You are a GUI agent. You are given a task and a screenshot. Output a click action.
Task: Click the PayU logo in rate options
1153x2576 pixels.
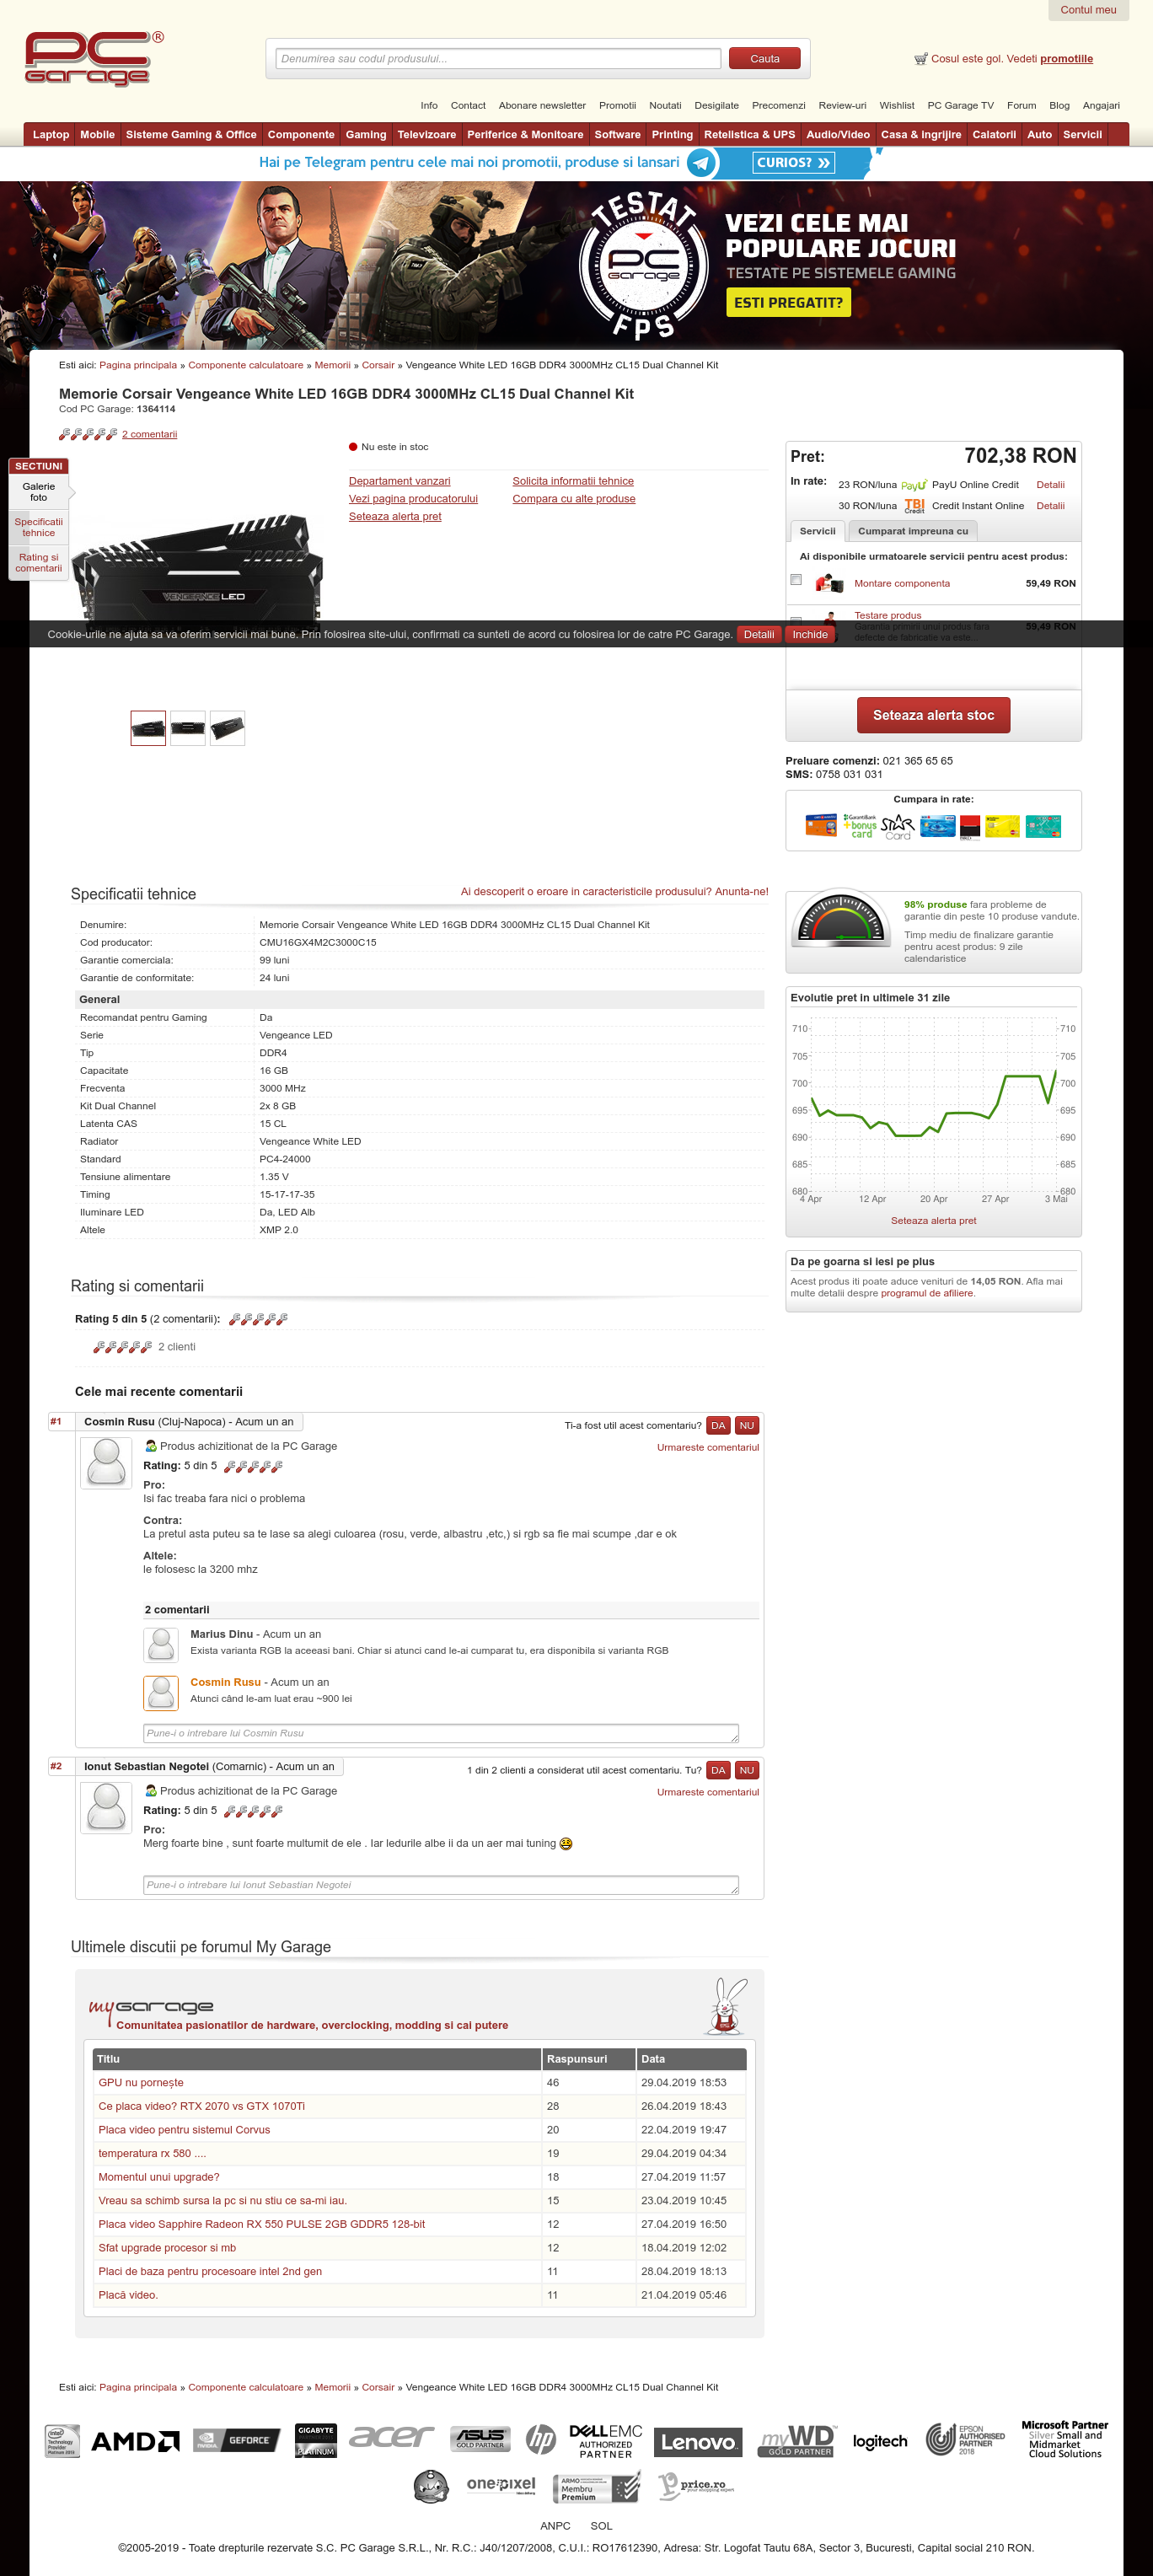[x=913, y=485]
